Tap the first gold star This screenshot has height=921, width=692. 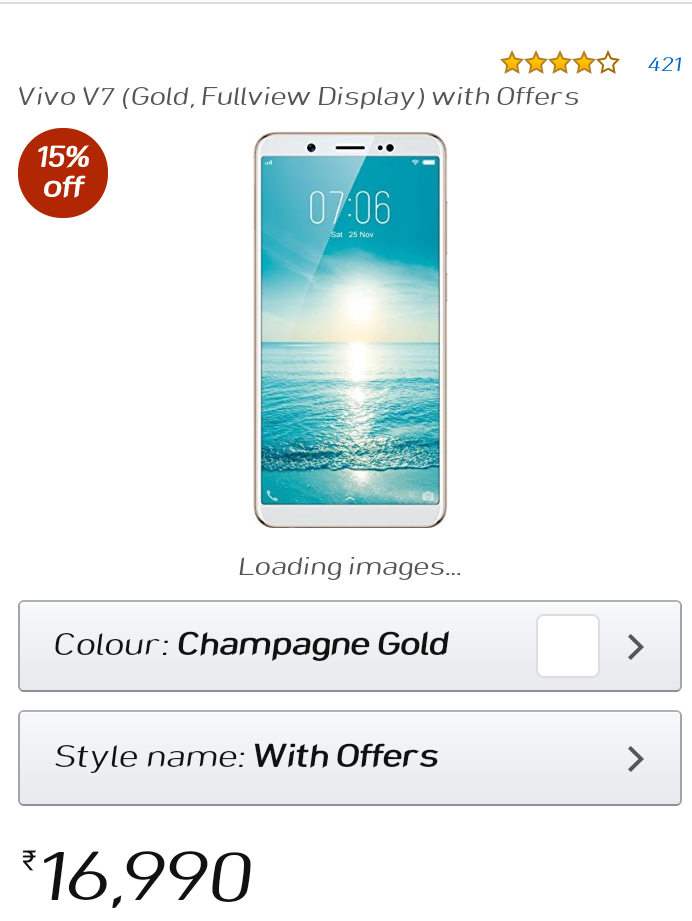[512, 63]
